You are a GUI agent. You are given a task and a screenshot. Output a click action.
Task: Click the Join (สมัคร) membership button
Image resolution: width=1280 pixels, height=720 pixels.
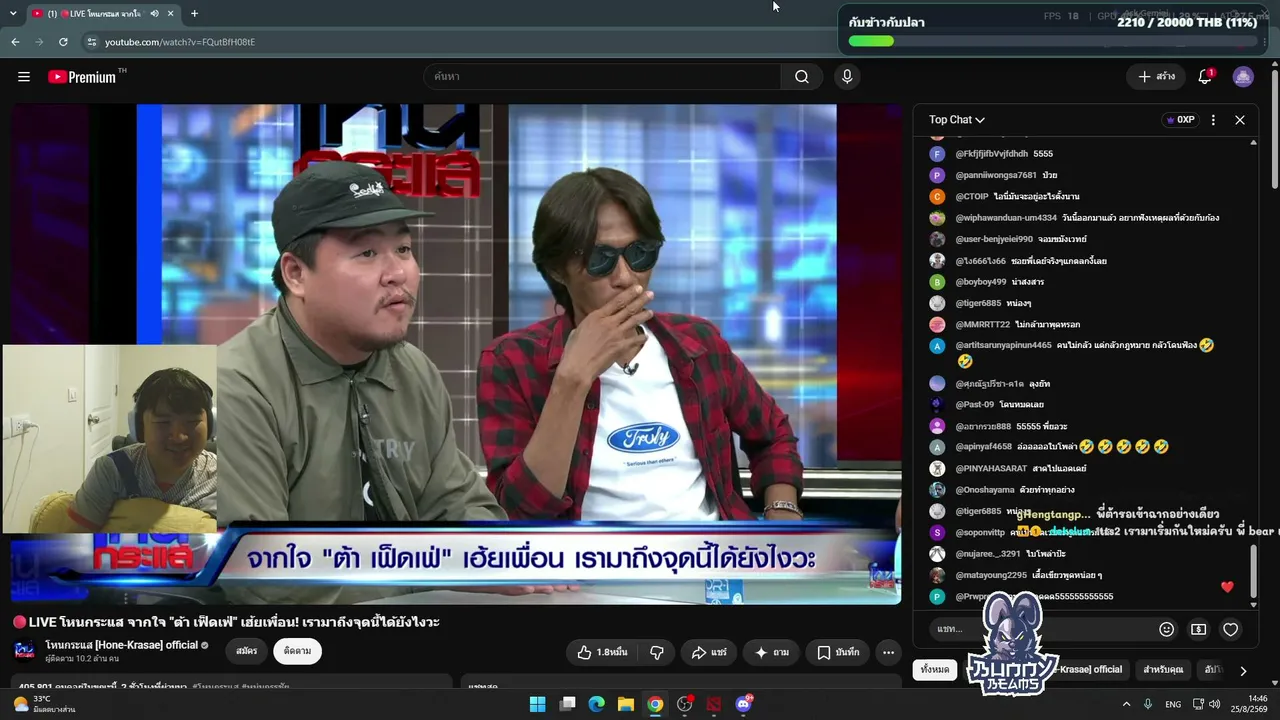click(246, 651)
